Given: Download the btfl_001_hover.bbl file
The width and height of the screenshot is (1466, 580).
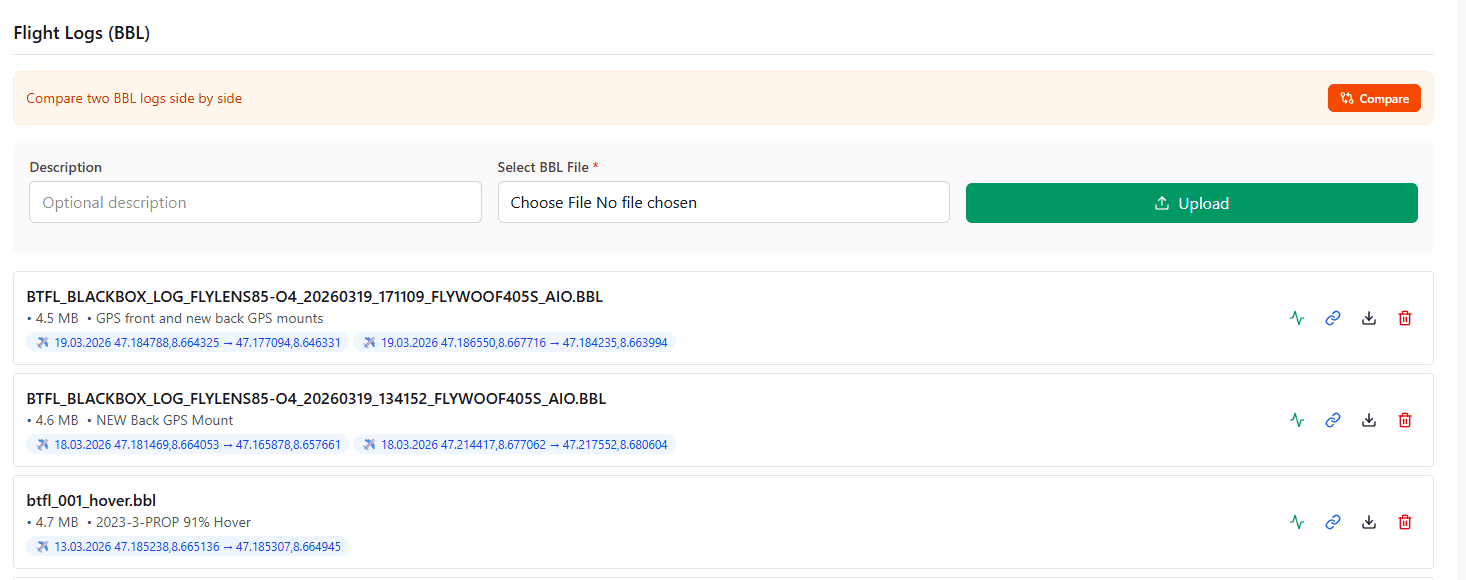Looking at the screenshot, I should coord(1369,522).
